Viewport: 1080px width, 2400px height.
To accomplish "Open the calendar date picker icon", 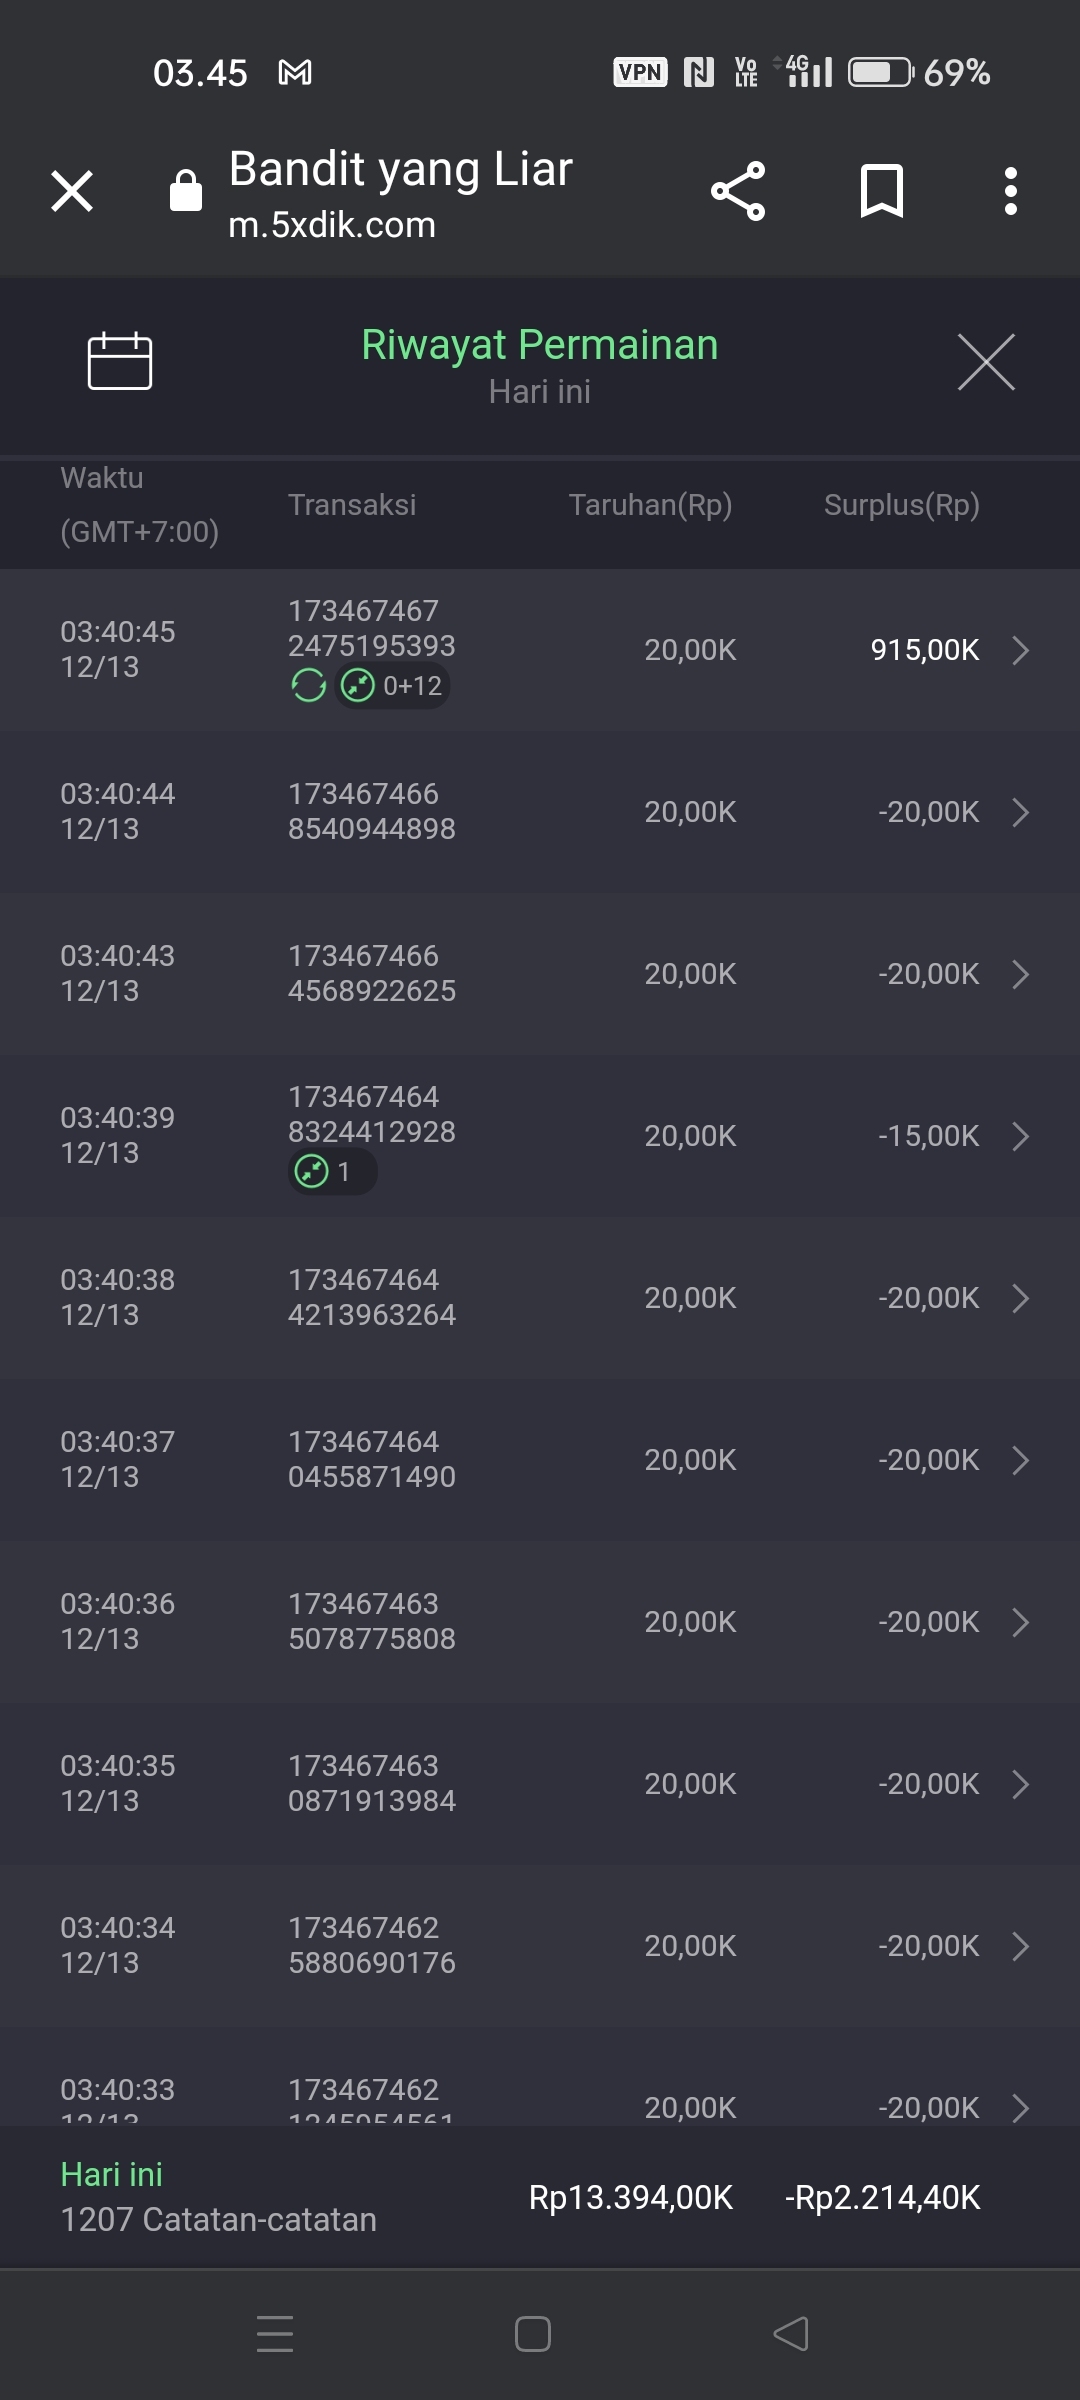I will tap(120, 360).
